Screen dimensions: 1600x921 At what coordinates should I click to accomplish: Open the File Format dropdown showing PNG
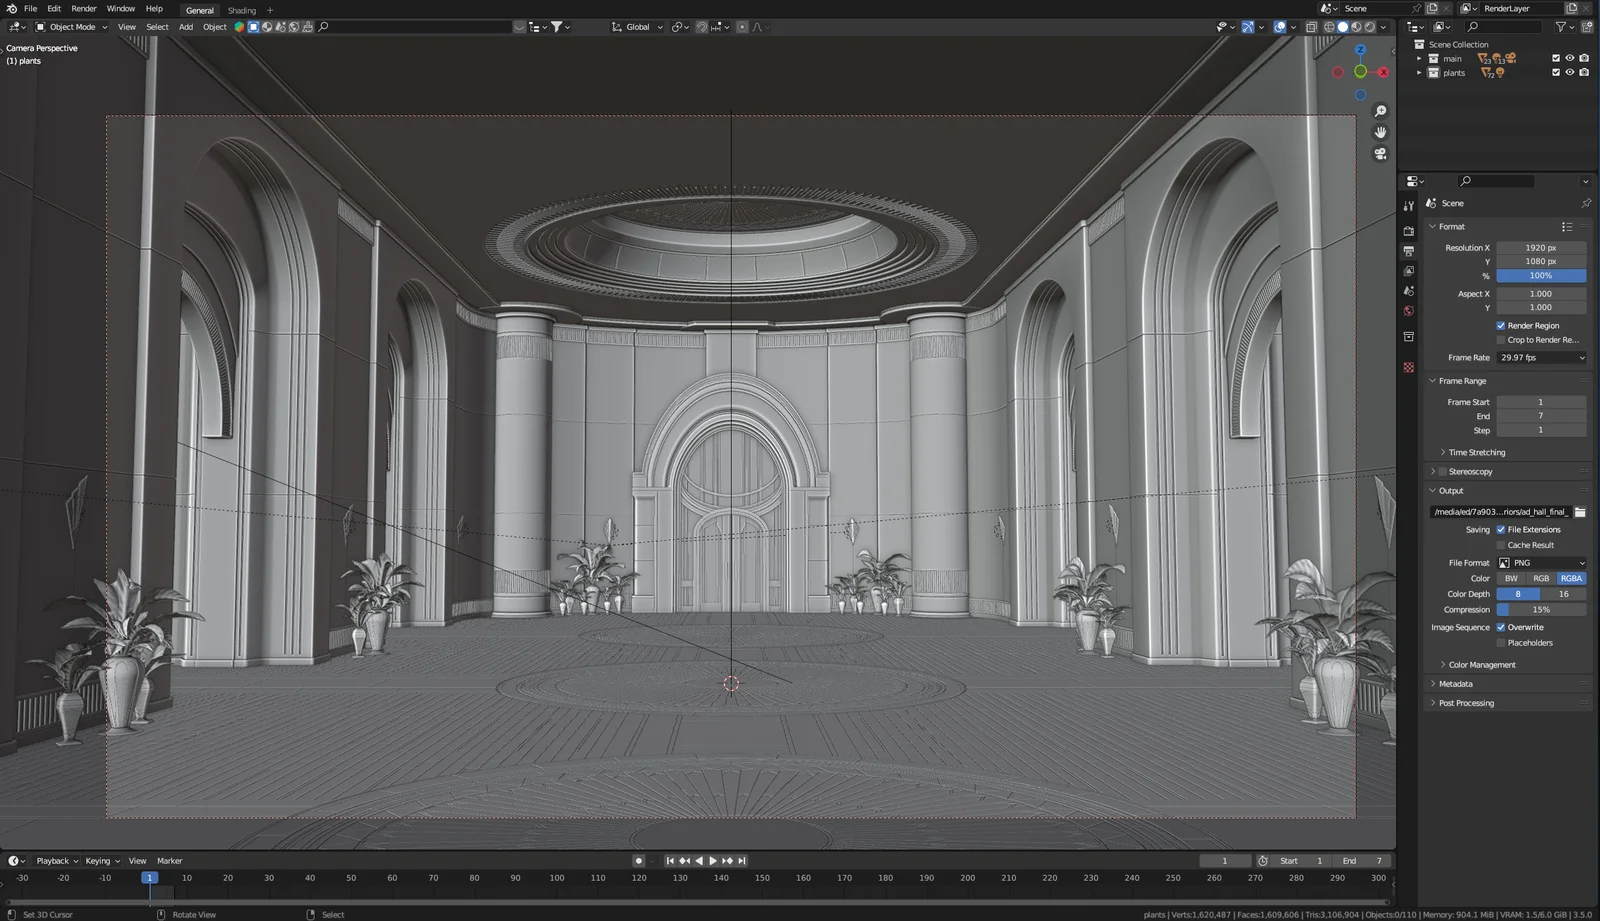[x=1541, y=562]
